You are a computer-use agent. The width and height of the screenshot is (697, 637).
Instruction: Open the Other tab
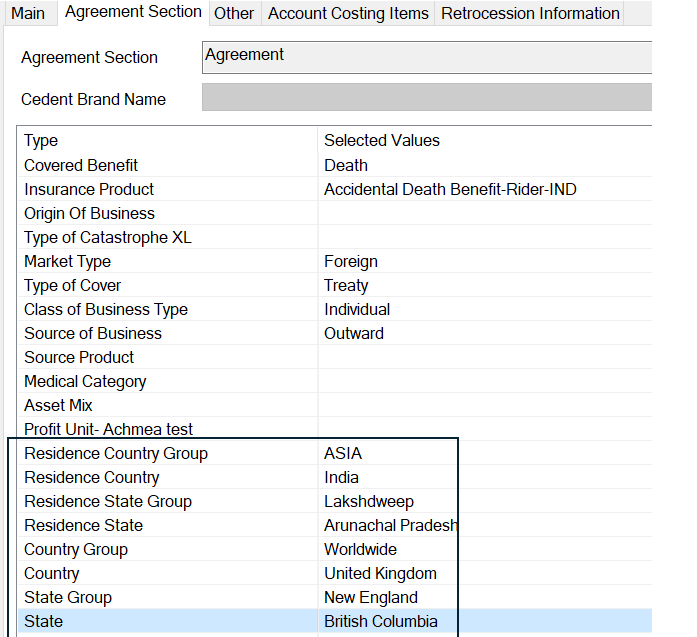coord(234,13)
